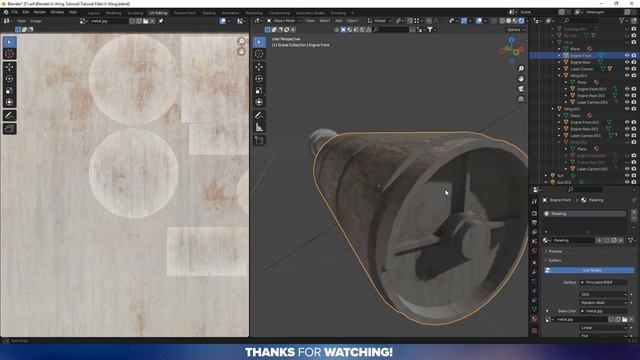Select the Move tool in 3D viewport
Screen dimensions: 640x360
259,67
